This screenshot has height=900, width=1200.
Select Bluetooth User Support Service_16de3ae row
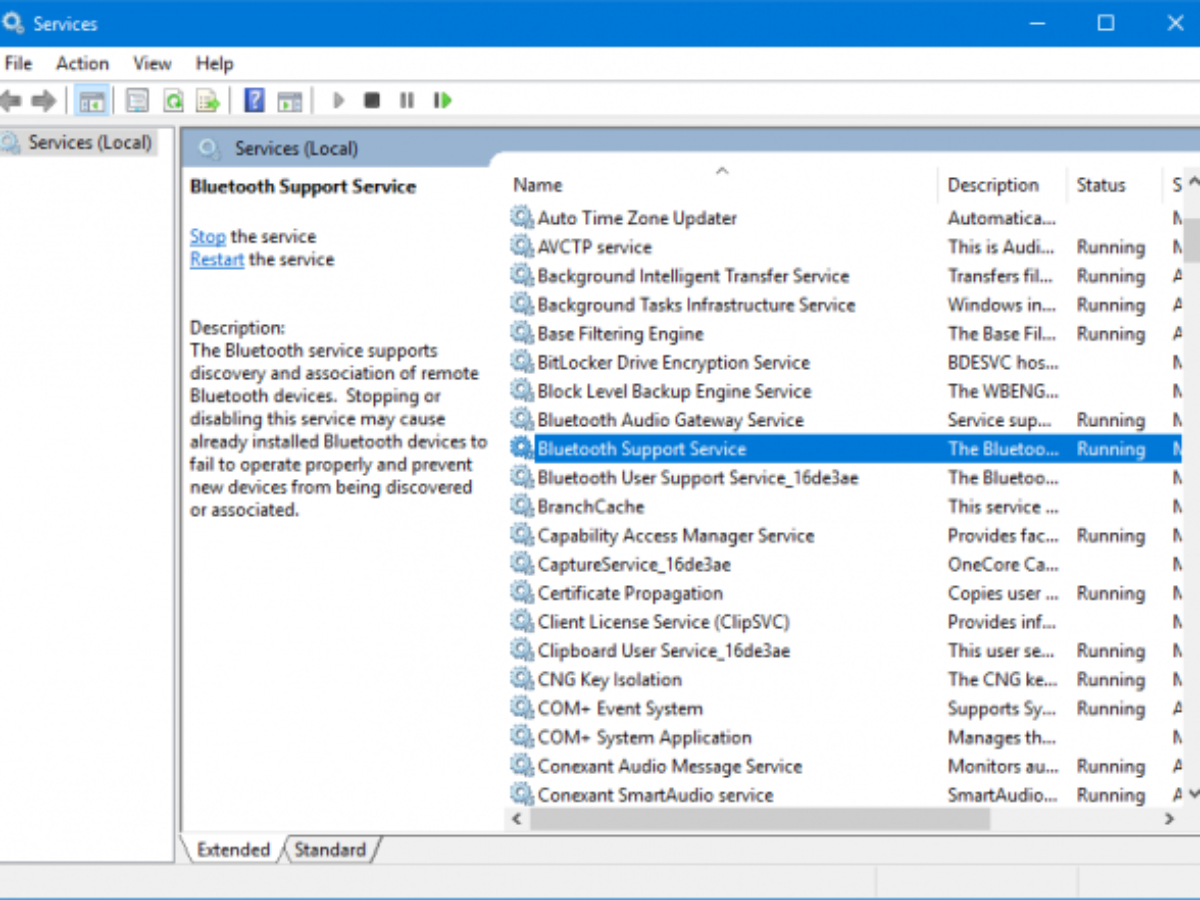pos(846,478)
